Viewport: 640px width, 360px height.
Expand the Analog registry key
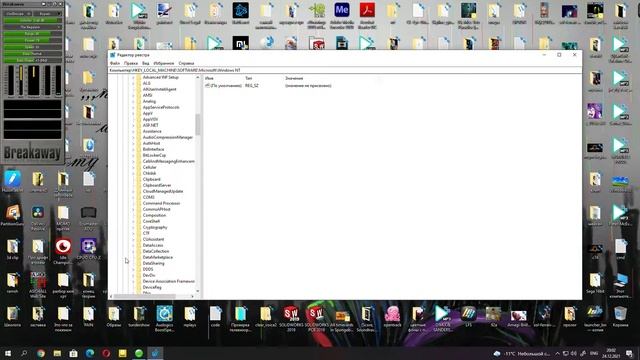(x=133, y=101)
